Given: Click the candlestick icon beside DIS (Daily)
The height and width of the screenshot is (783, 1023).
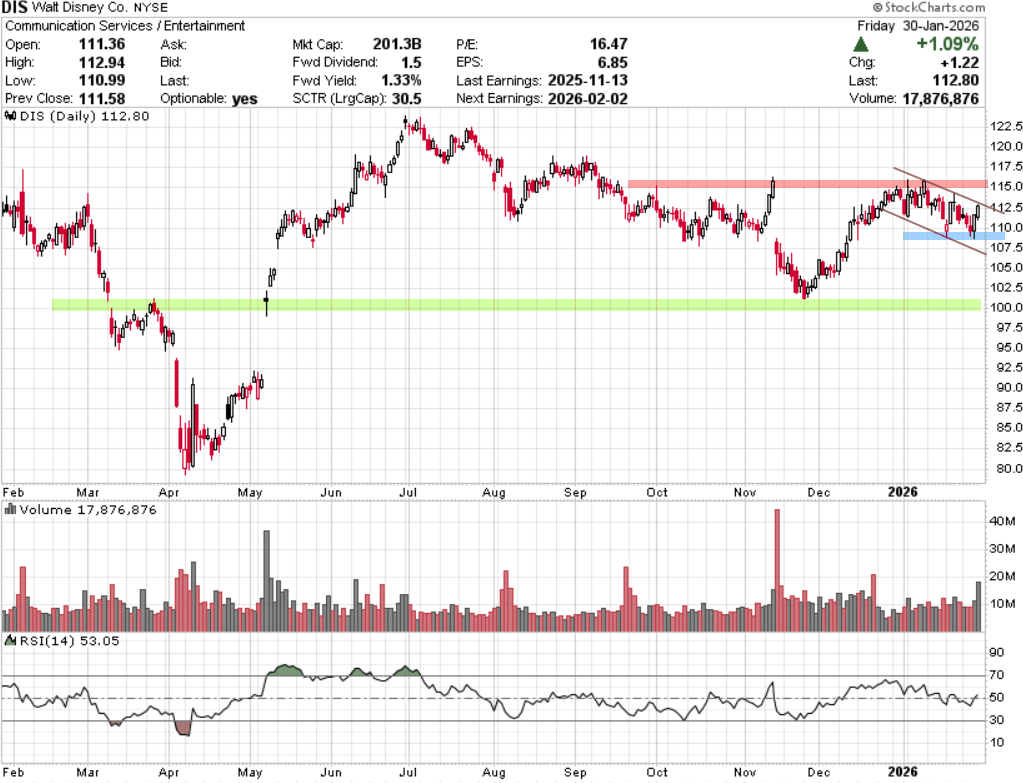Looking at the screenshot, I should point(10,116).
